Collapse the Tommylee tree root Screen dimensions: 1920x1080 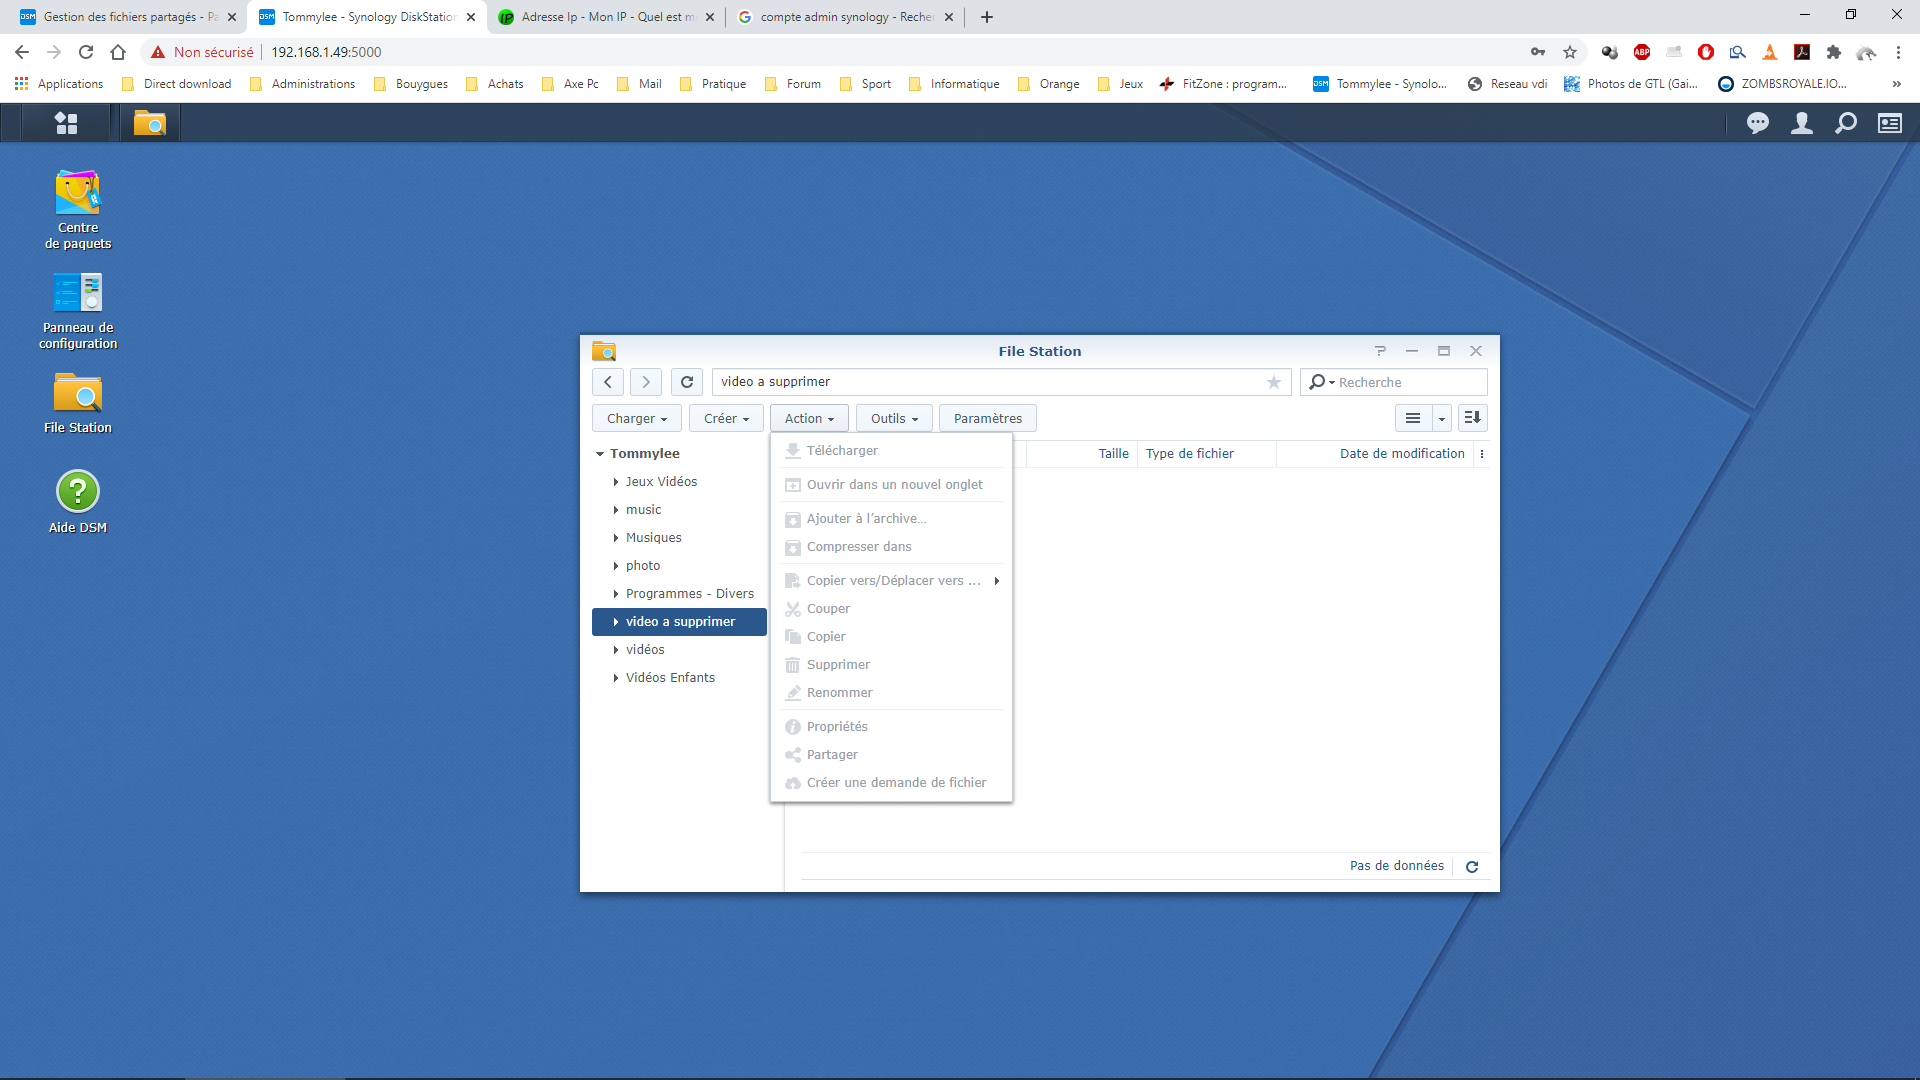pyautogui.click(x=600, y=454)
